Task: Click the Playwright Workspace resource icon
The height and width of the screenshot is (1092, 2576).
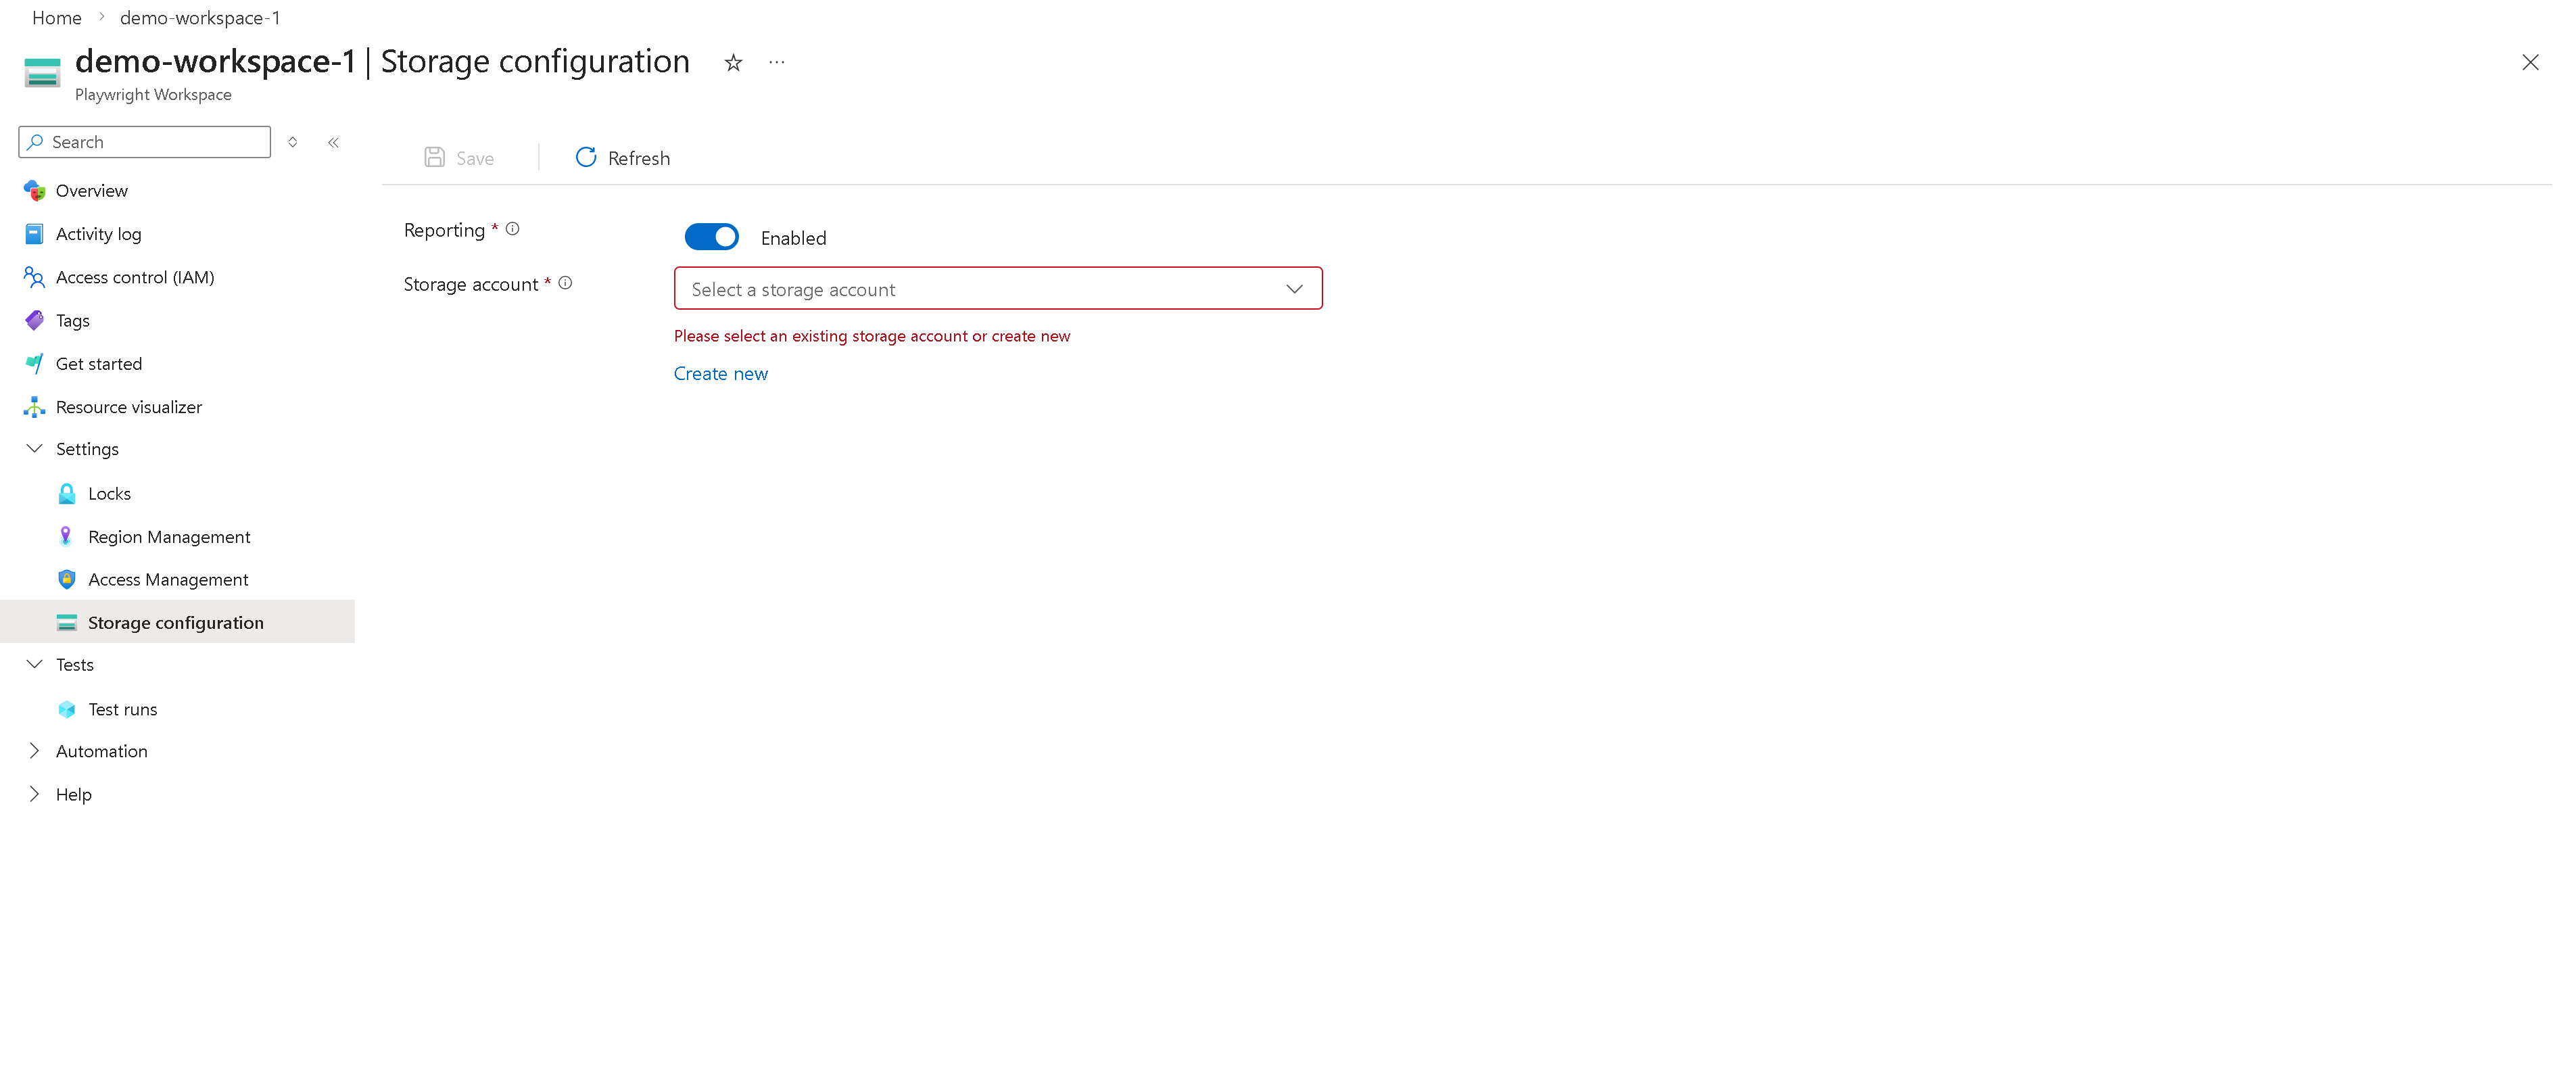Action: (42, 73)
